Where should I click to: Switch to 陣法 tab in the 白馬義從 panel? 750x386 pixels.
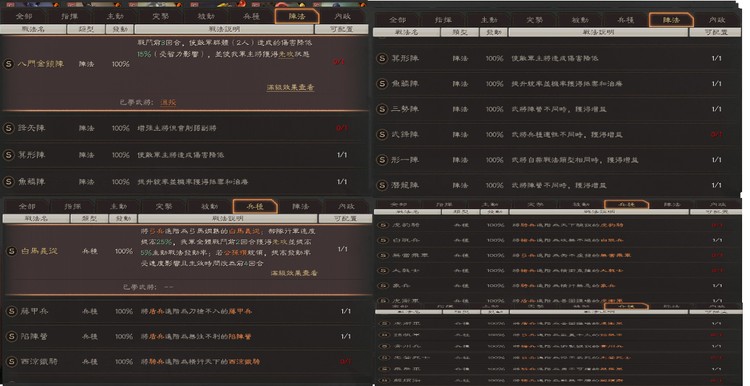(x=300, y=207)
